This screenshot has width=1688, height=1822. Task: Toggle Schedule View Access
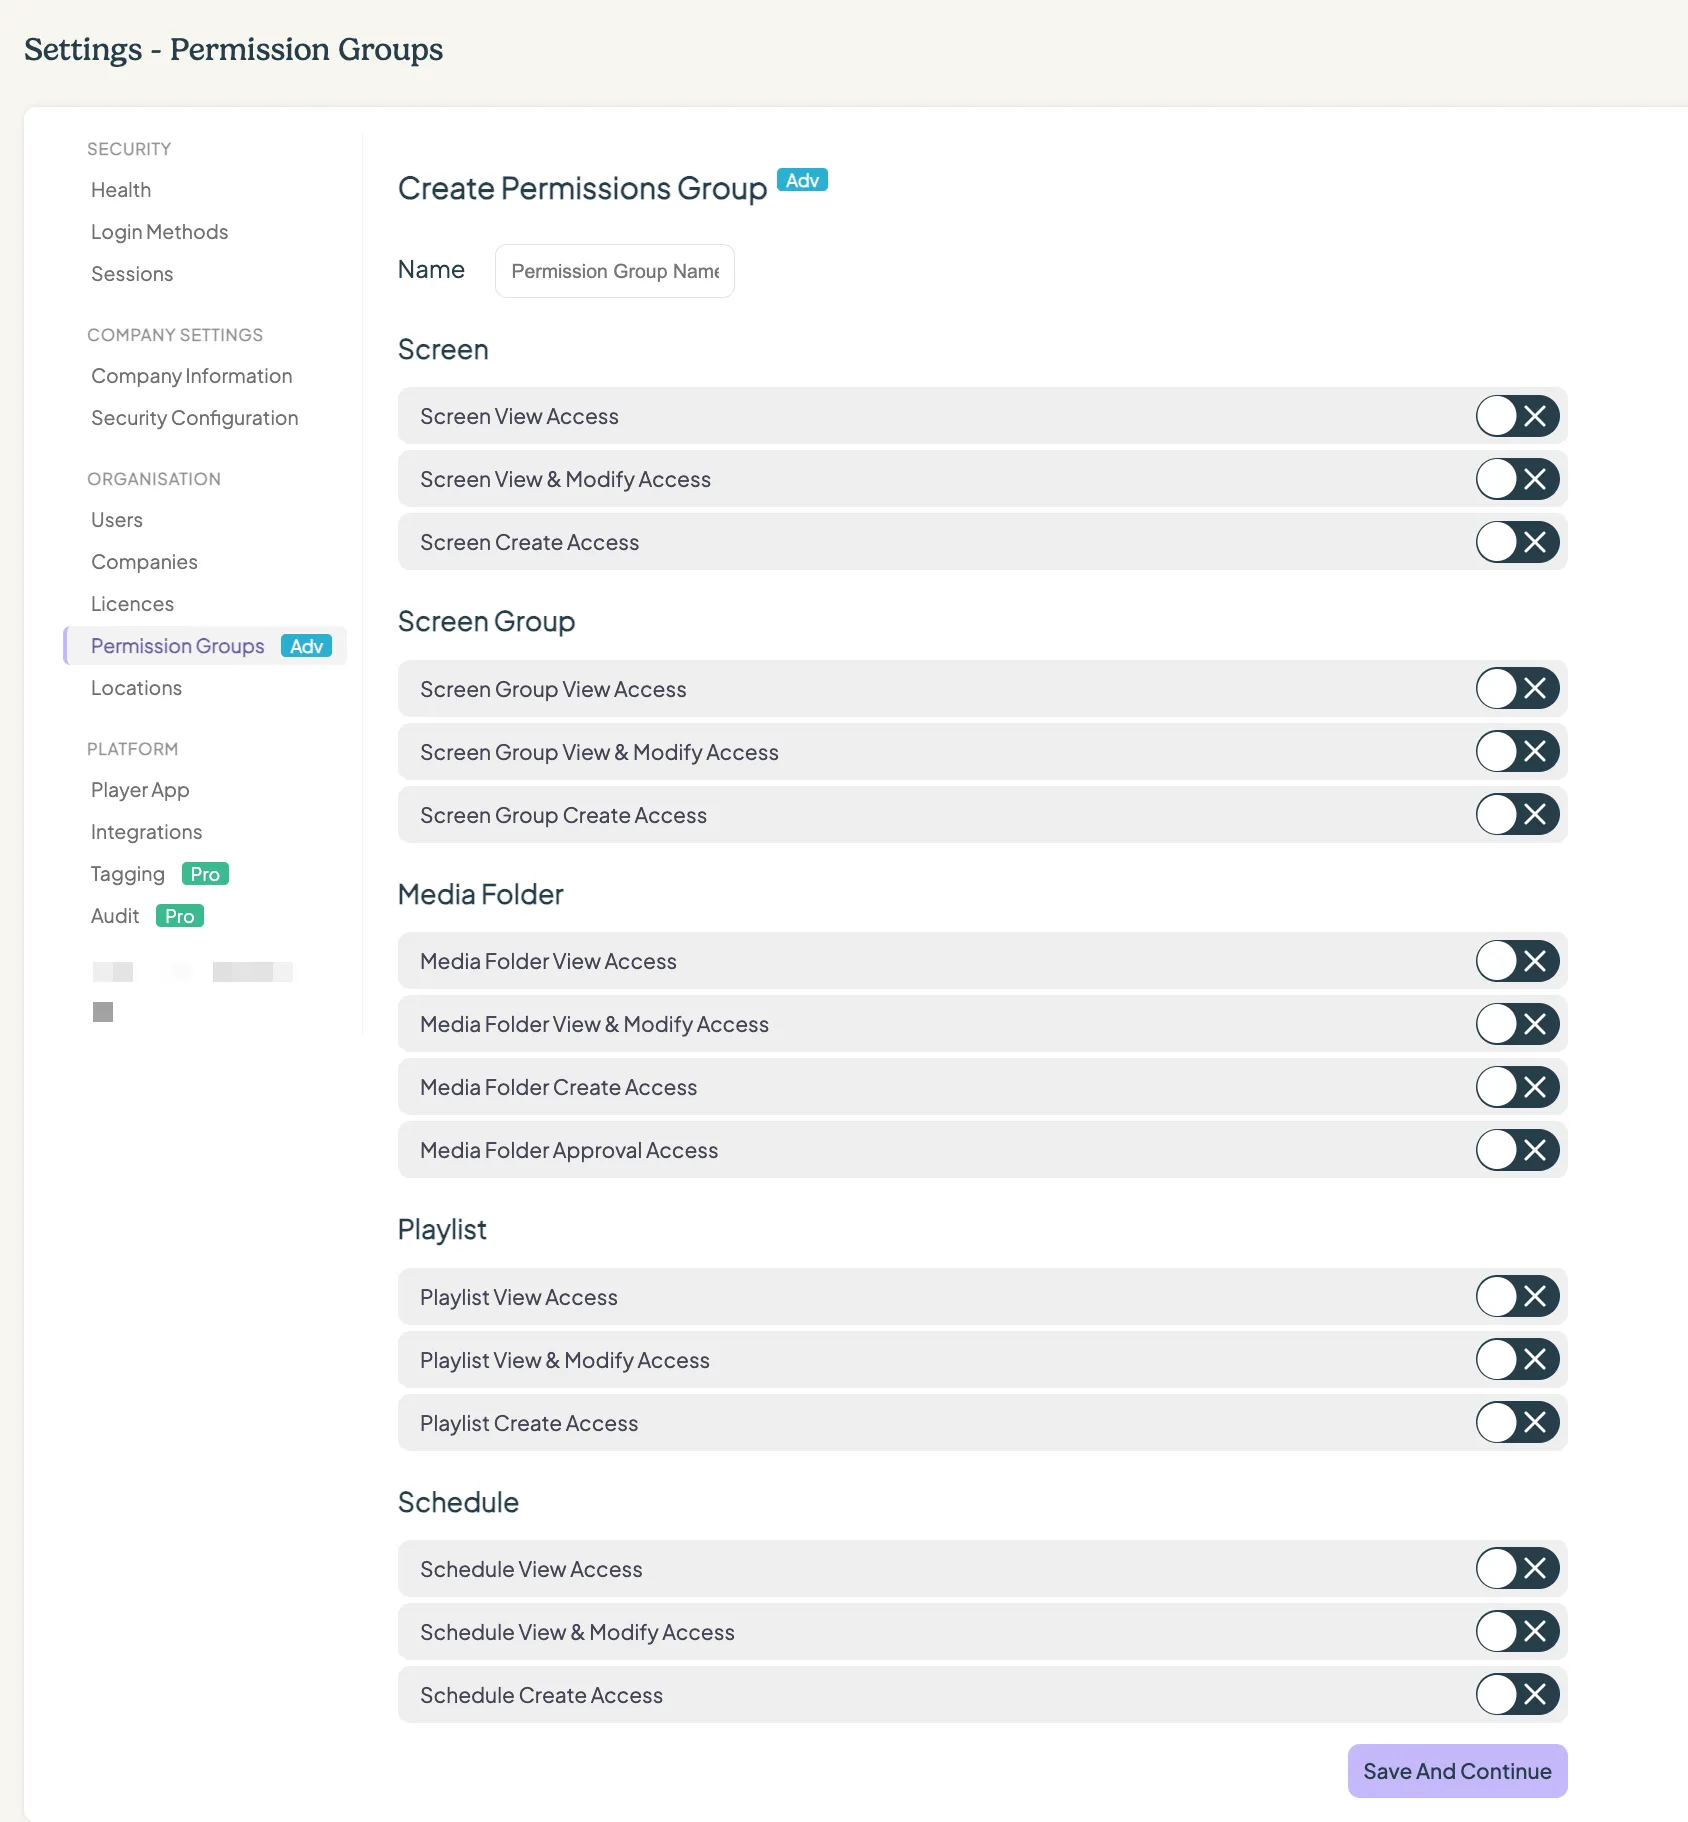click(x=1517, y=1568)
